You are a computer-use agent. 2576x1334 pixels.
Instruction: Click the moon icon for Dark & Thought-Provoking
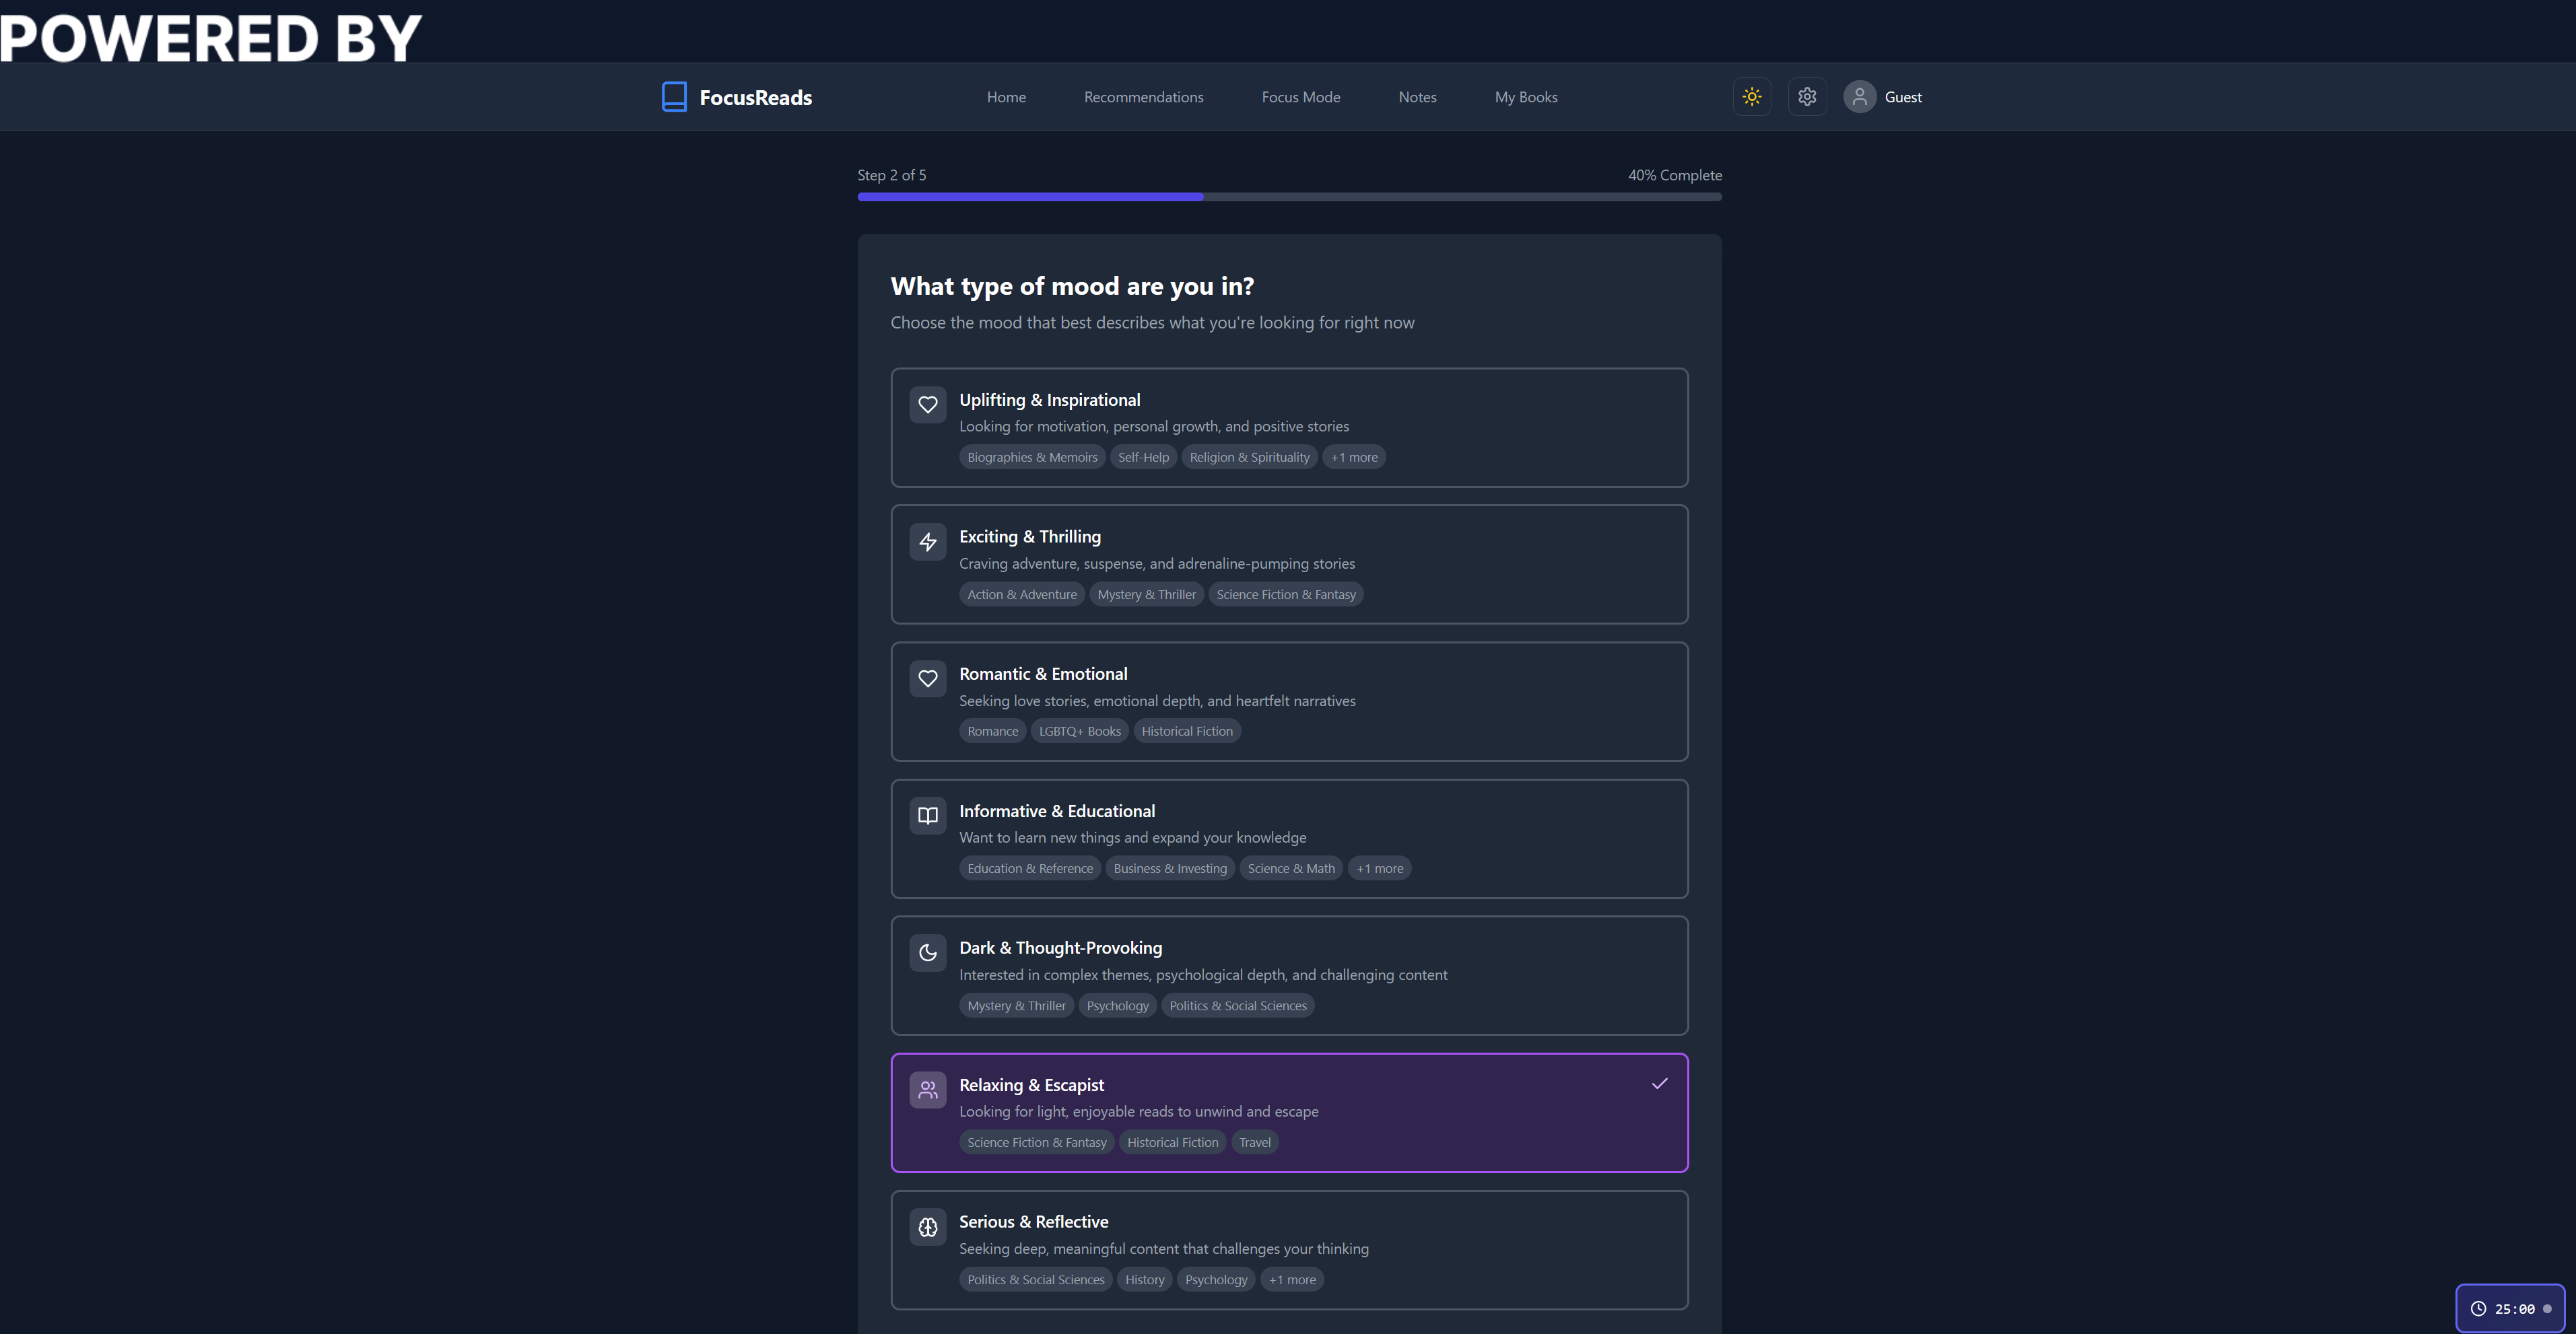coord(927,953)
